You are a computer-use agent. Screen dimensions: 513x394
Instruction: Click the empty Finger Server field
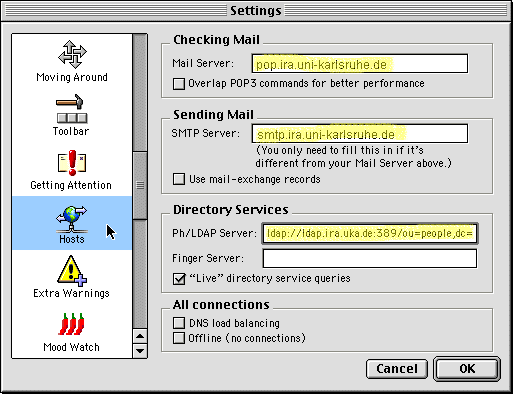pos(370,258)
